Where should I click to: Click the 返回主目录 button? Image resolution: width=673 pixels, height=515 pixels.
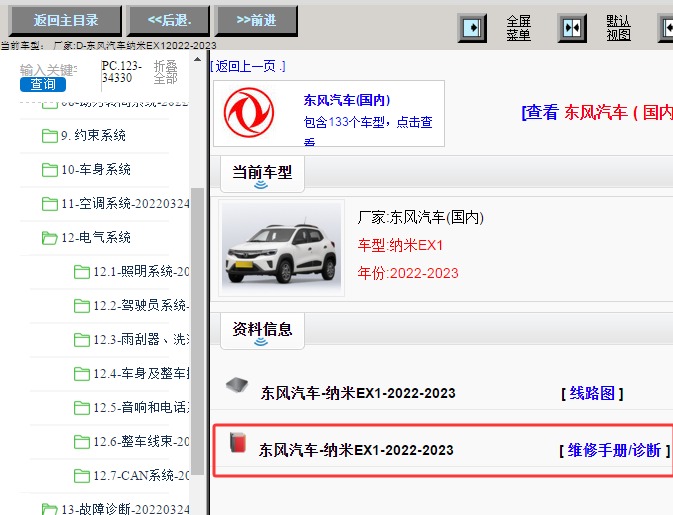click(65, 21)
